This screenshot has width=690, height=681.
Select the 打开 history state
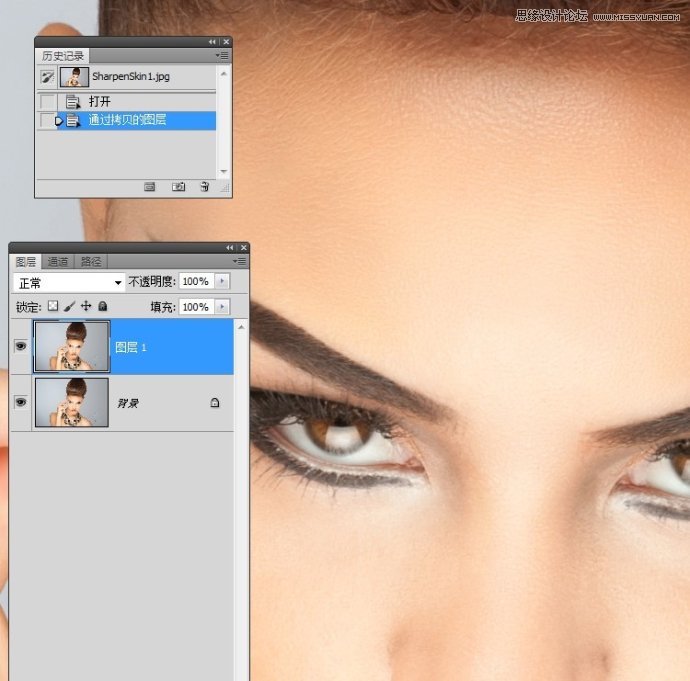coord(126,102)
